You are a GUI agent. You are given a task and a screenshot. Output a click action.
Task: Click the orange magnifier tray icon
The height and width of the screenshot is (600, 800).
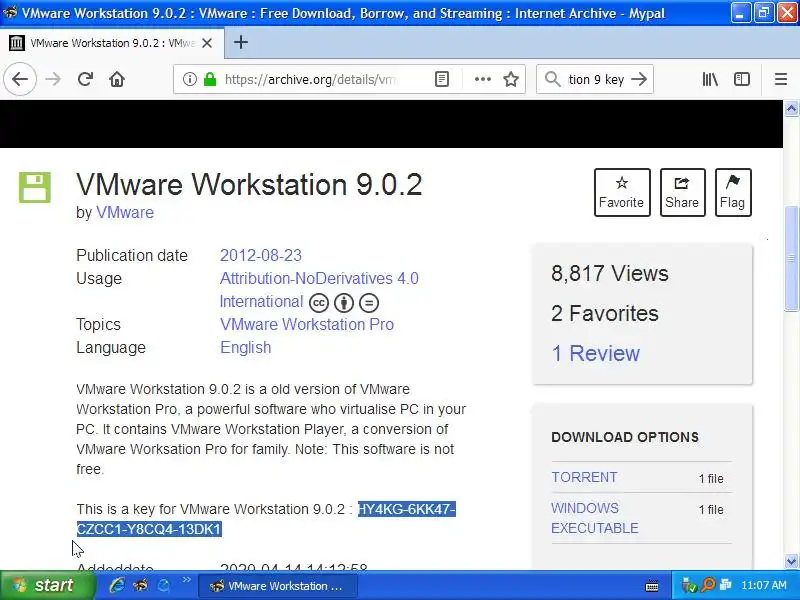(x=708, y=585)
